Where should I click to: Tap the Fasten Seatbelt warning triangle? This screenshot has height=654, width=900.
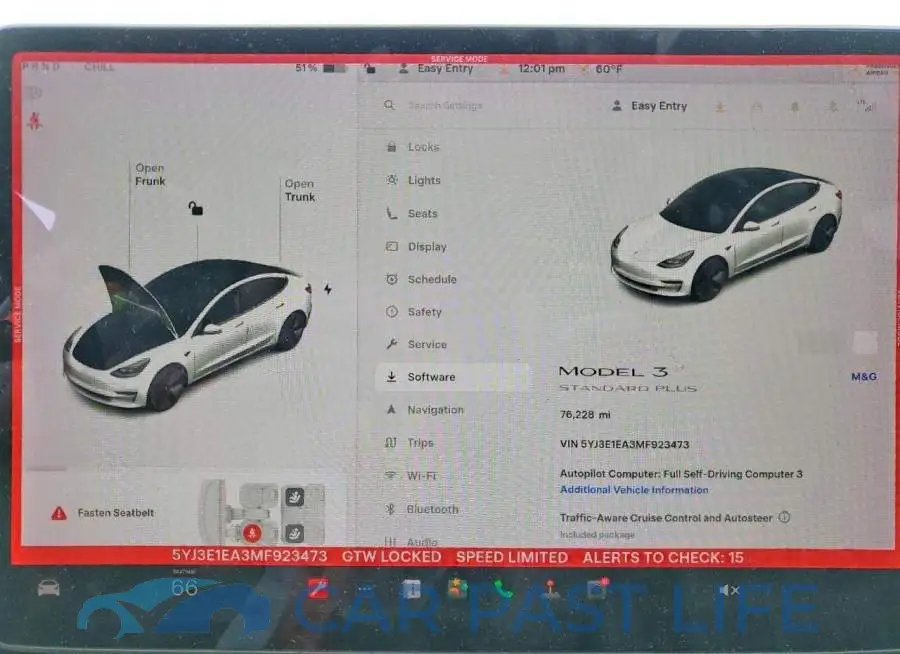point(59,513)
